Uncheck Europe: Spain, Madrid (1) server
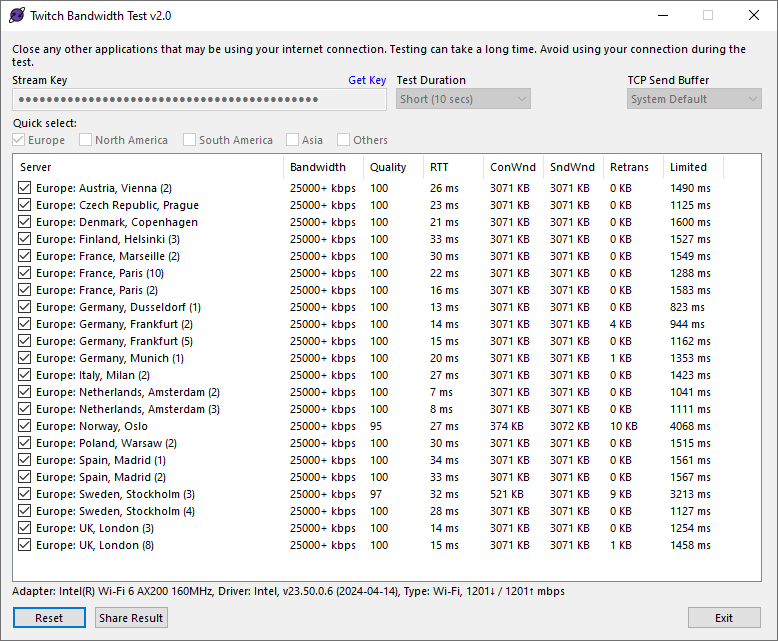The image size is (778, 641). [x=24, y=460]
